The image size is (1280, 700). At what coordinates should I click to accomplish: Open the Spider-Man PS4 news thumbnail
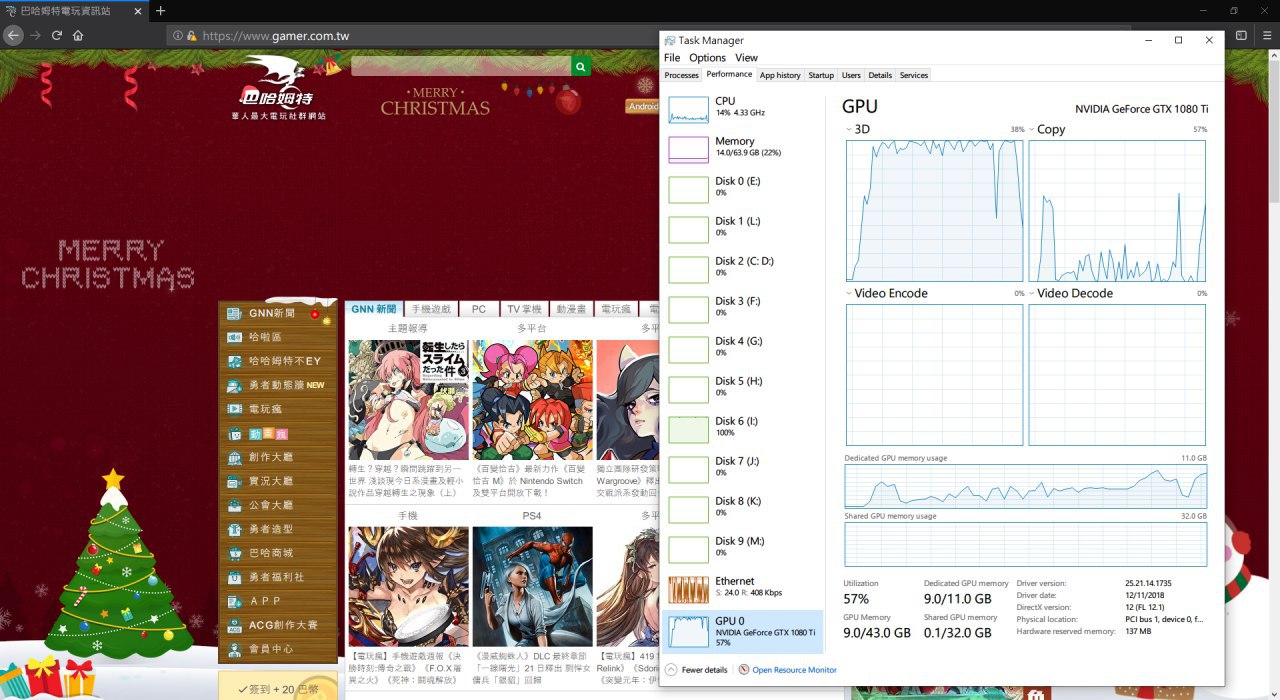click(x=532, y=587)
